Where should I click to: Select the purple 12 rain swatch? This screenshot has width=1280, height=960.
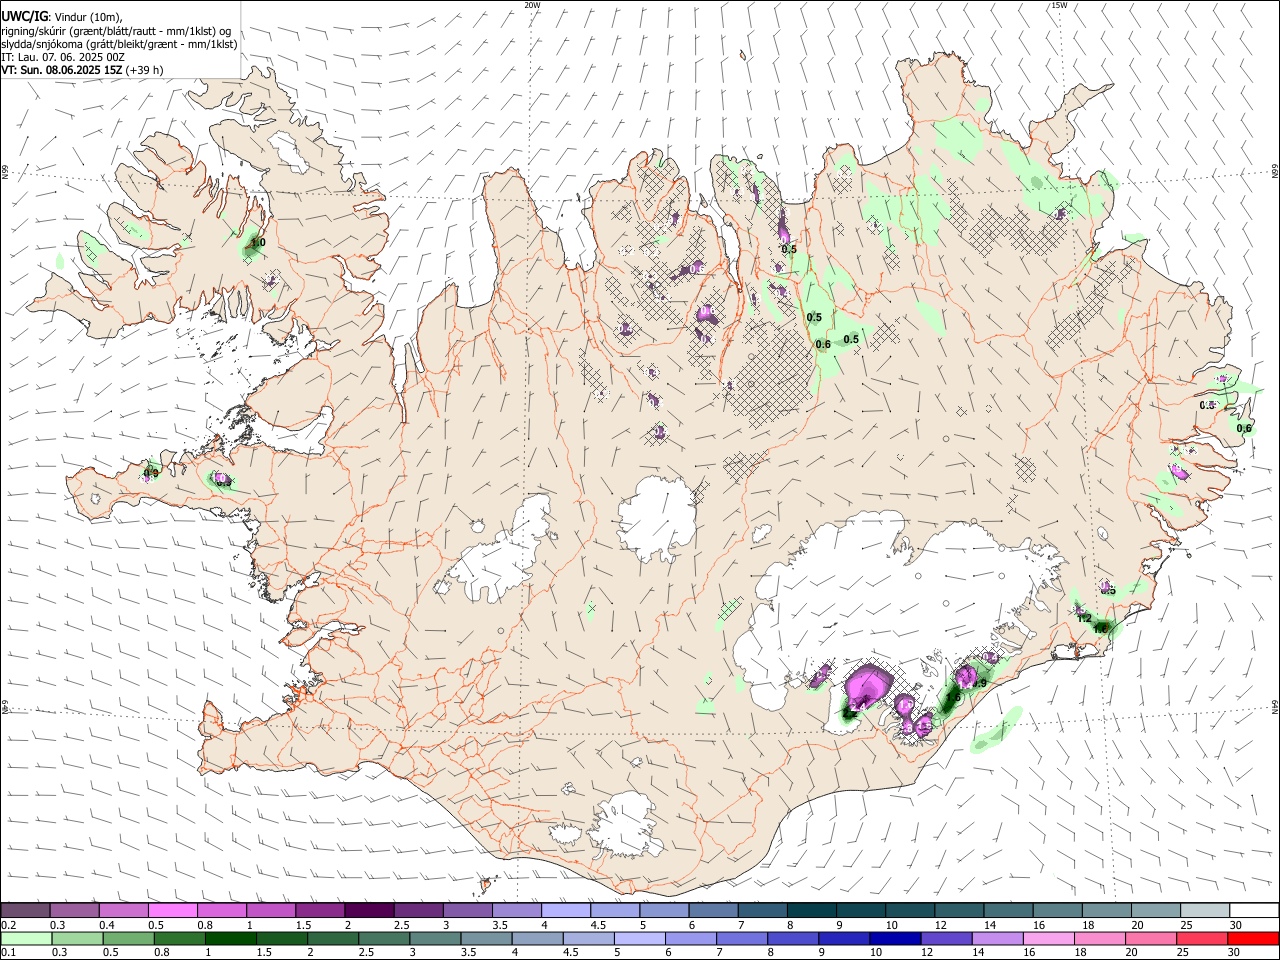click(x=944, y=938)
